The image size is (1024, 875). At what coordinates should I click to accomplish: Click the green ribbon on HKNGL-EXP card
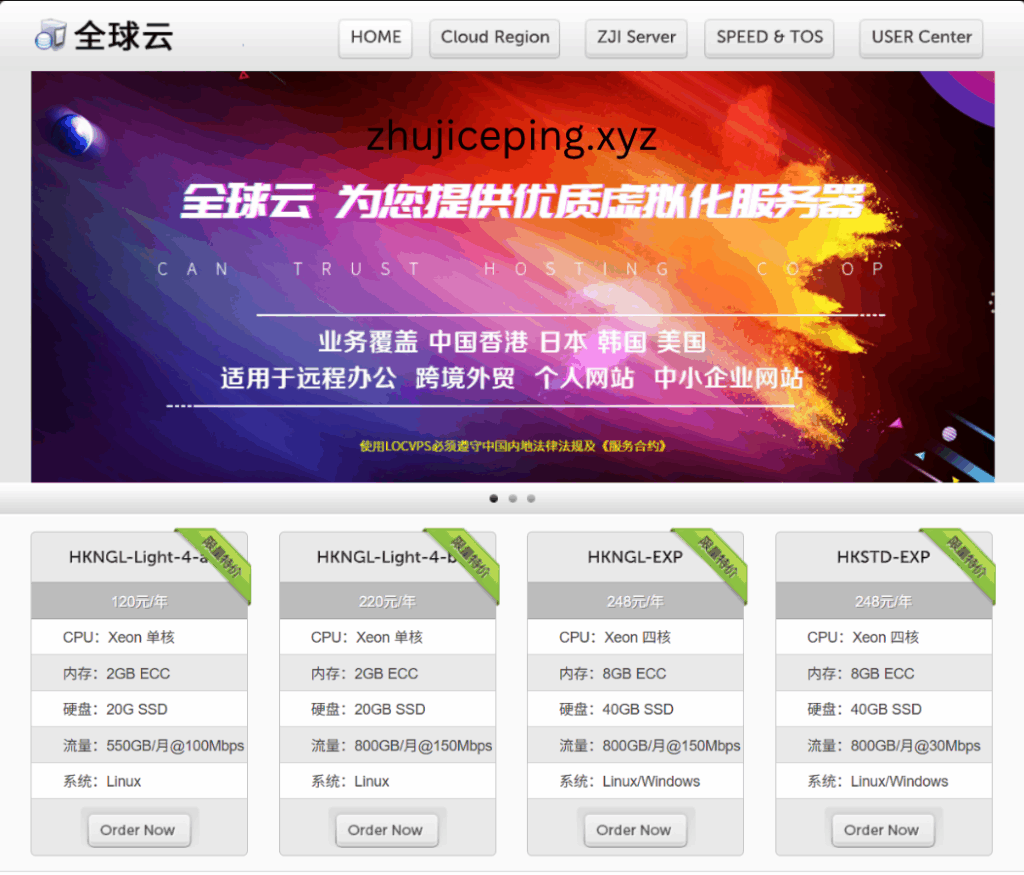click(716, 560)
